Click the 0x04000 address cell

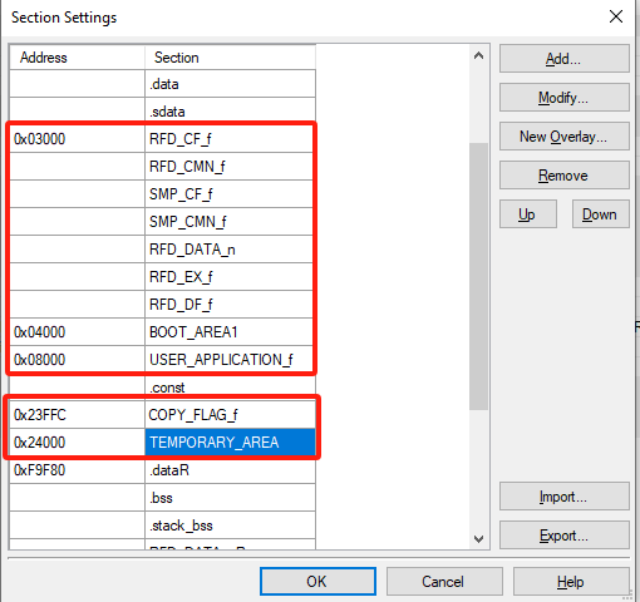[77, 332]
